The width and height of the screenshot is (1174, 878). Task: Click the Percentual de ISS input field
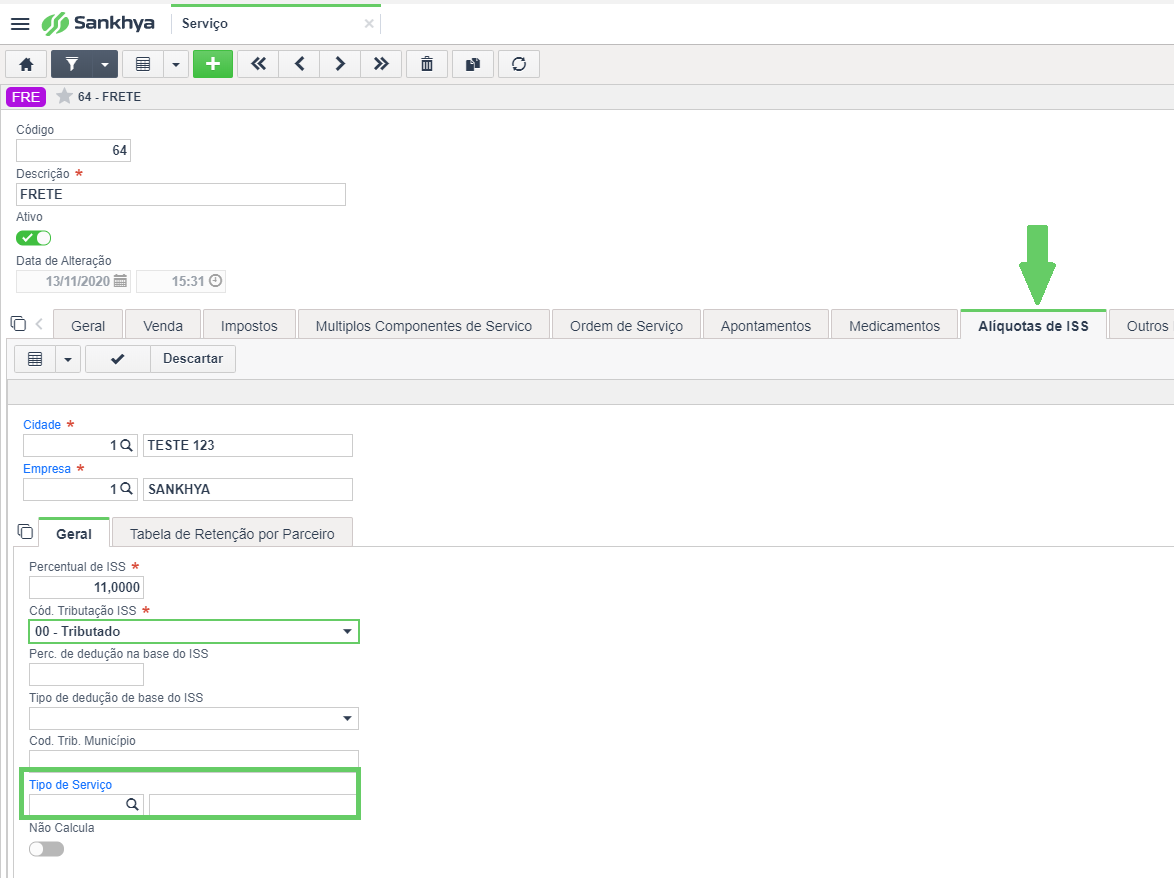(86, 588)
